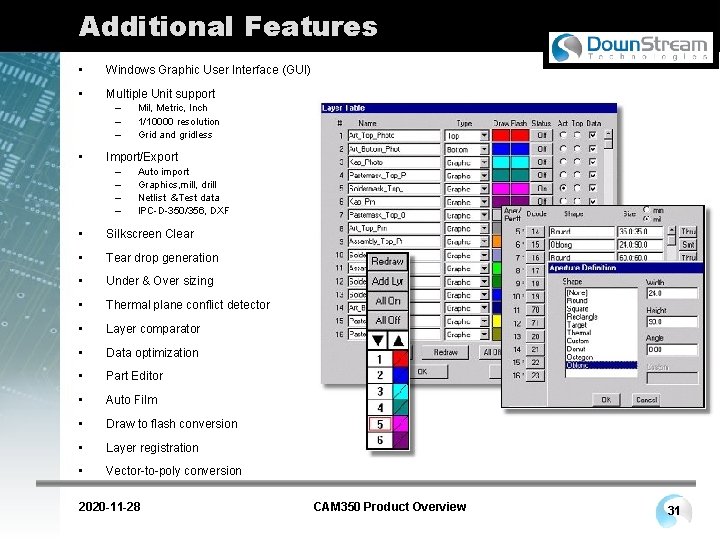Open the Type dropdown for layer 14
This screenshot has width=720, height=540.
point(484,308)
